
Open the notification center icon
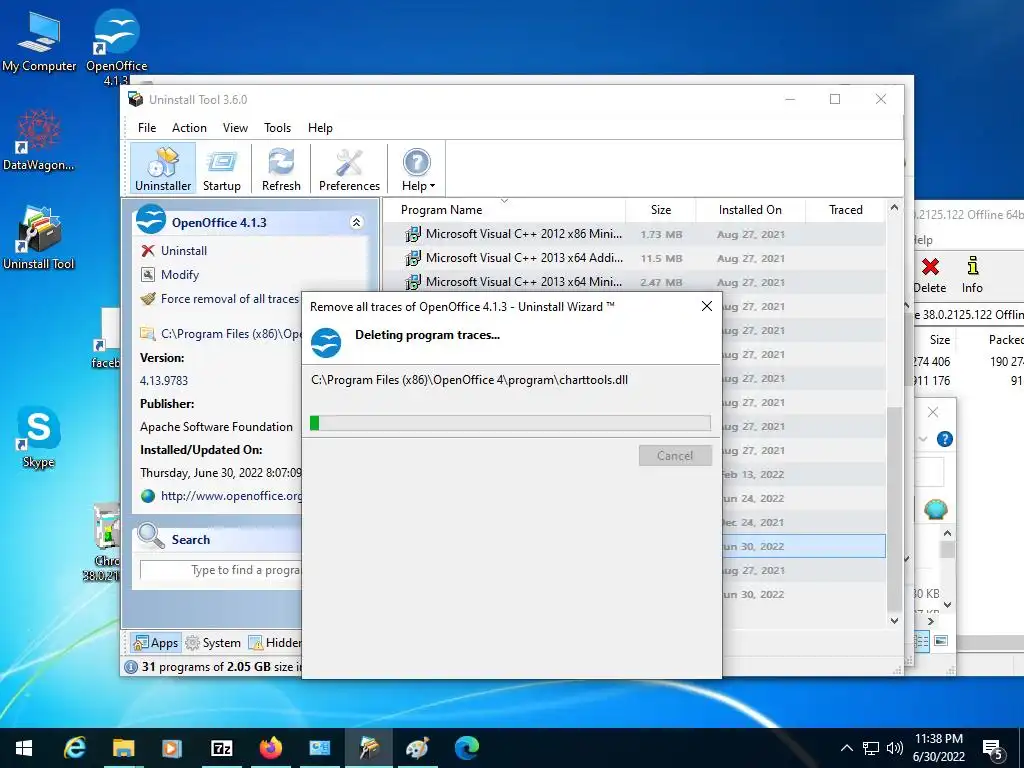click(x=993, y=749)
